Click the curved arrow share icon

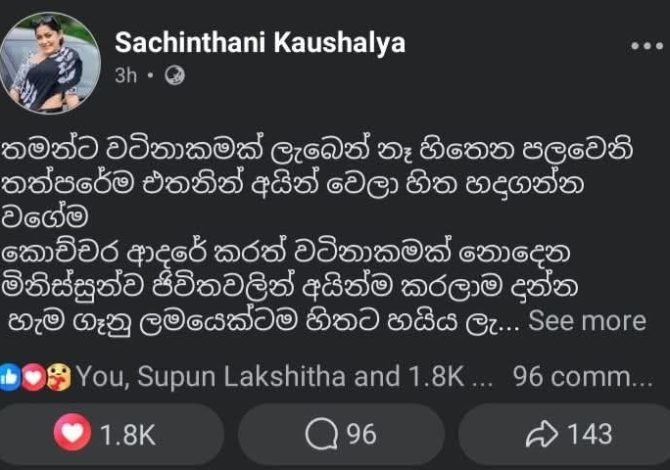542,434
